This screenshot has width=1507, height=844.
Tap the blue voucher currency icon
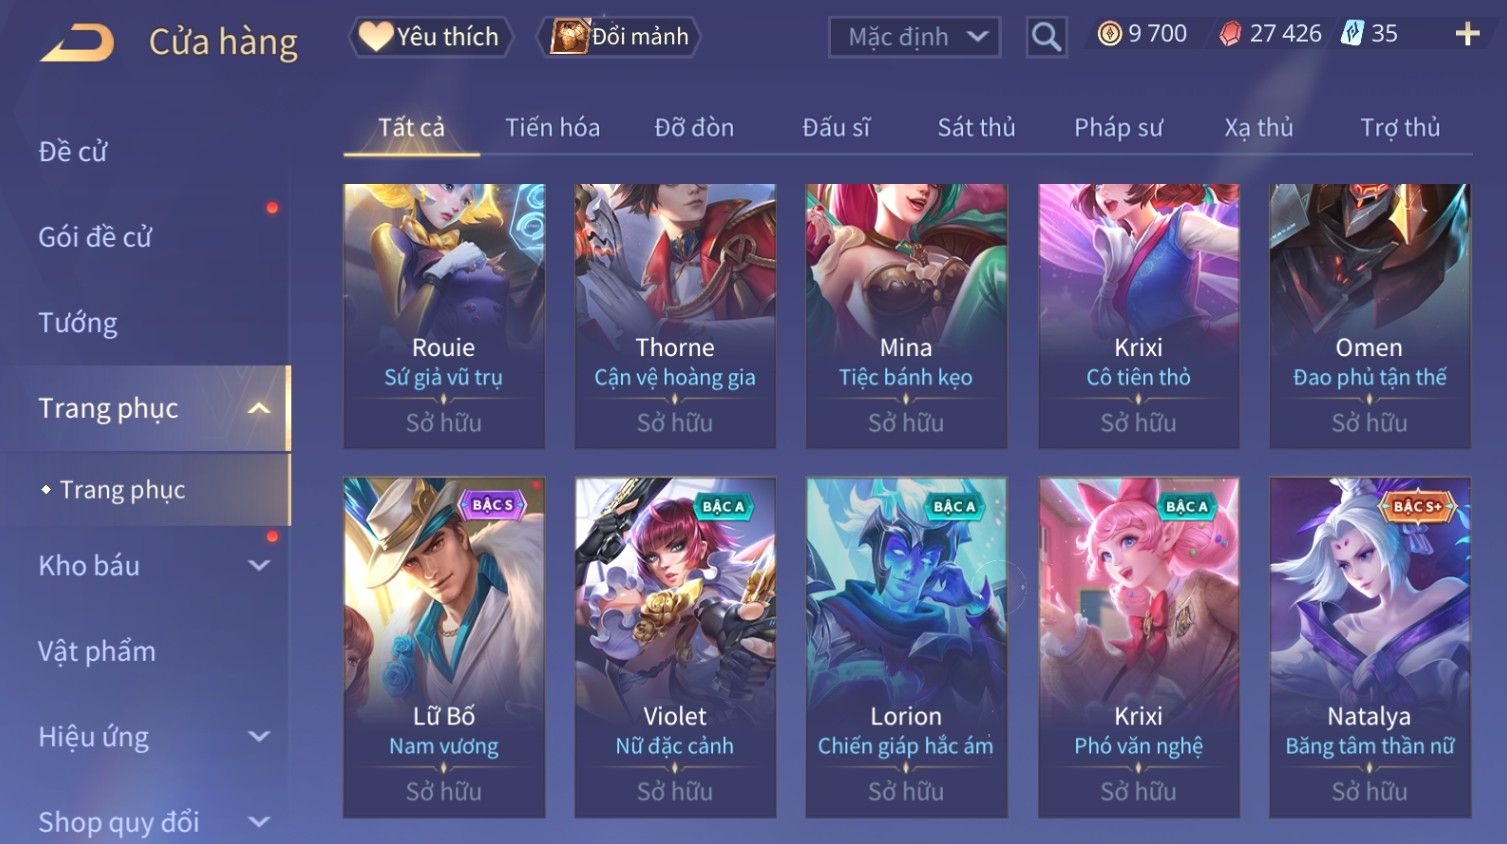(1352, 33)
